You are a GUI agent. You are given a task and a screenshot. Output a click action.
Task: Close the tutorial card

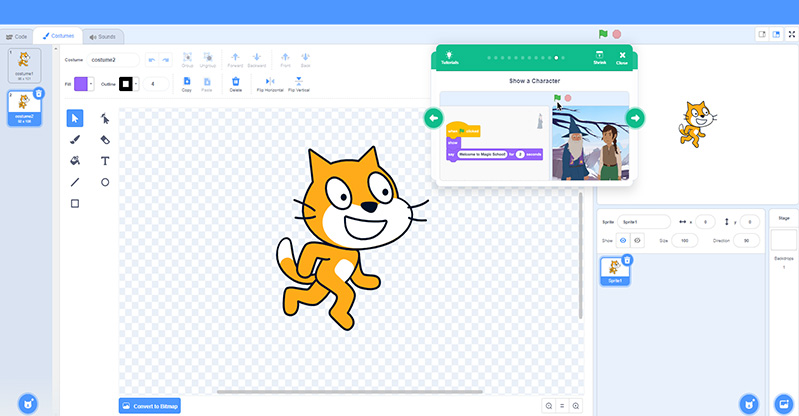pos(622,57)
